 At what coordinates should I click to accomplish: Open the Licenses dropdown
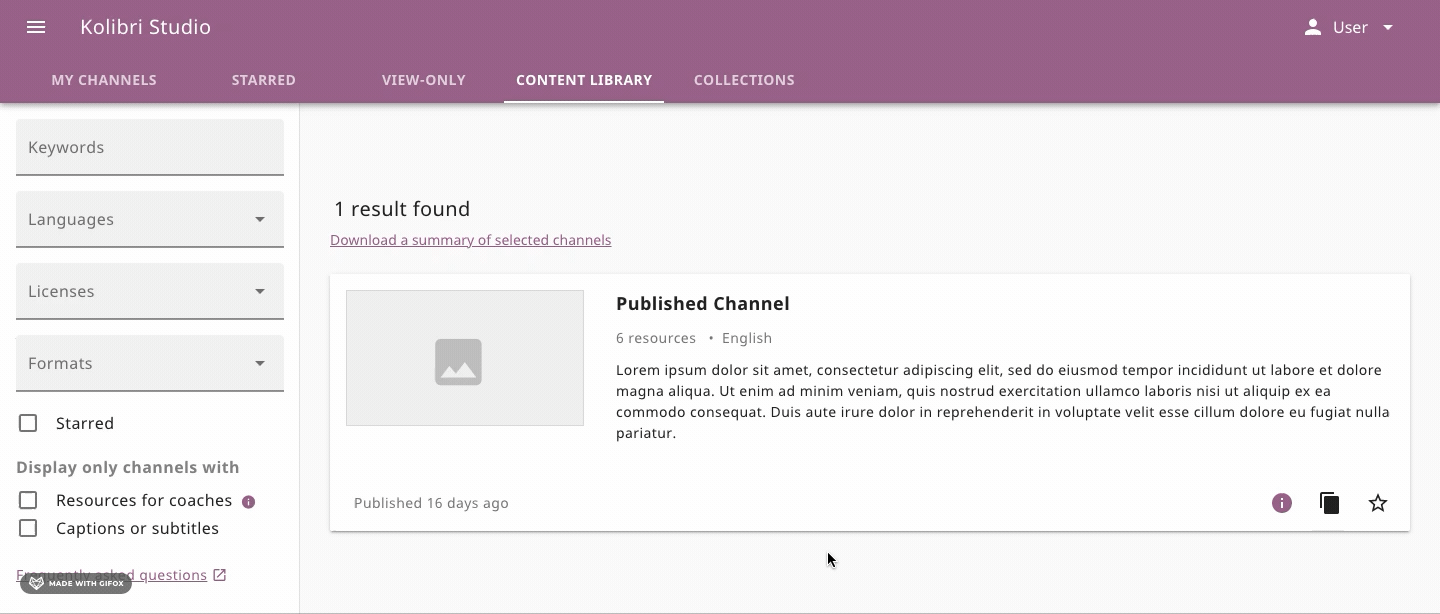[150, 291]
